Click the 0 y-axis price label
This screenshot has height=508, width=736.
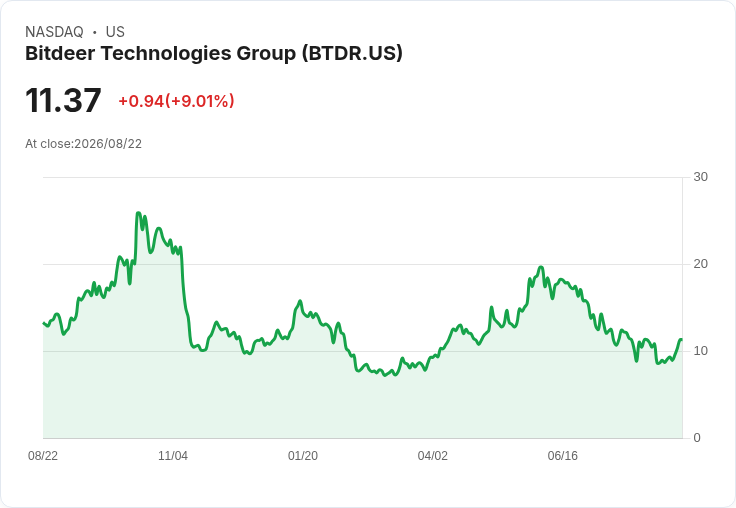[x=697, y=438]
